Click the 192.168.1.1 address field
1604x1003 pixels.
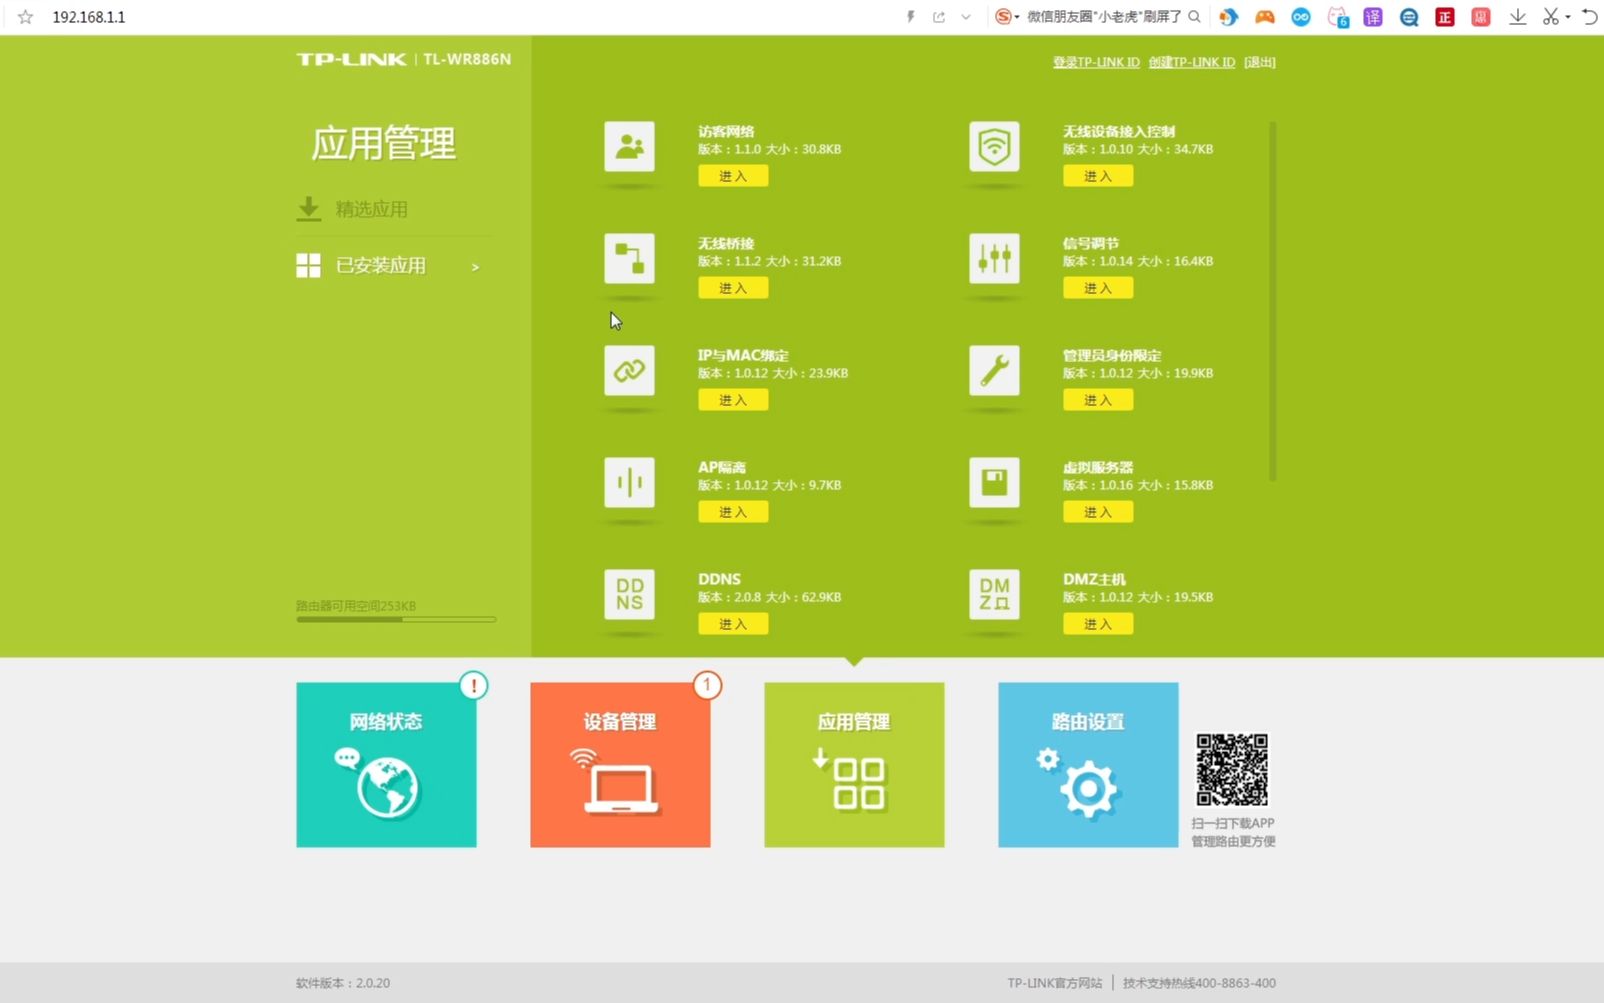89,17
